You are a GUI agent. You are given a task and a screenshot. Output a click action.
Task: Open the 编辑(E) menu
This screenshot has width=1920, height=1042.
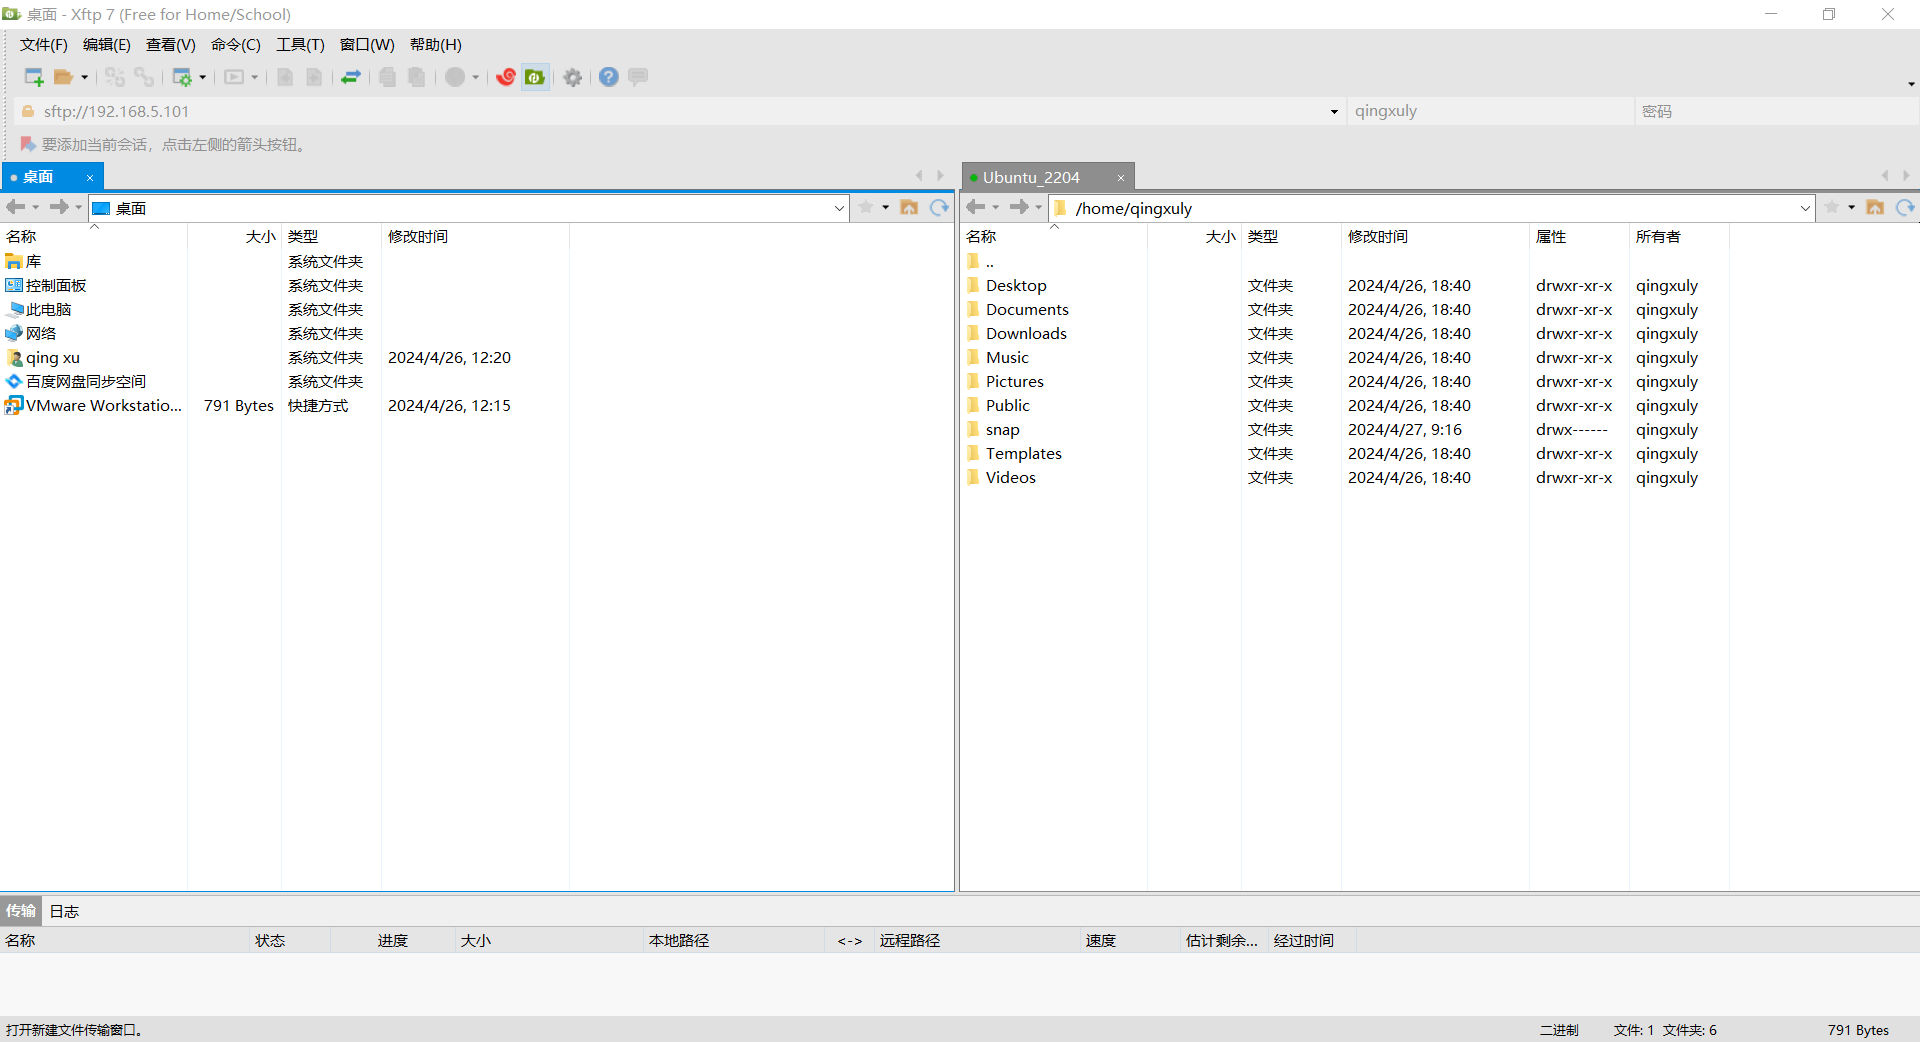(107, 45)
